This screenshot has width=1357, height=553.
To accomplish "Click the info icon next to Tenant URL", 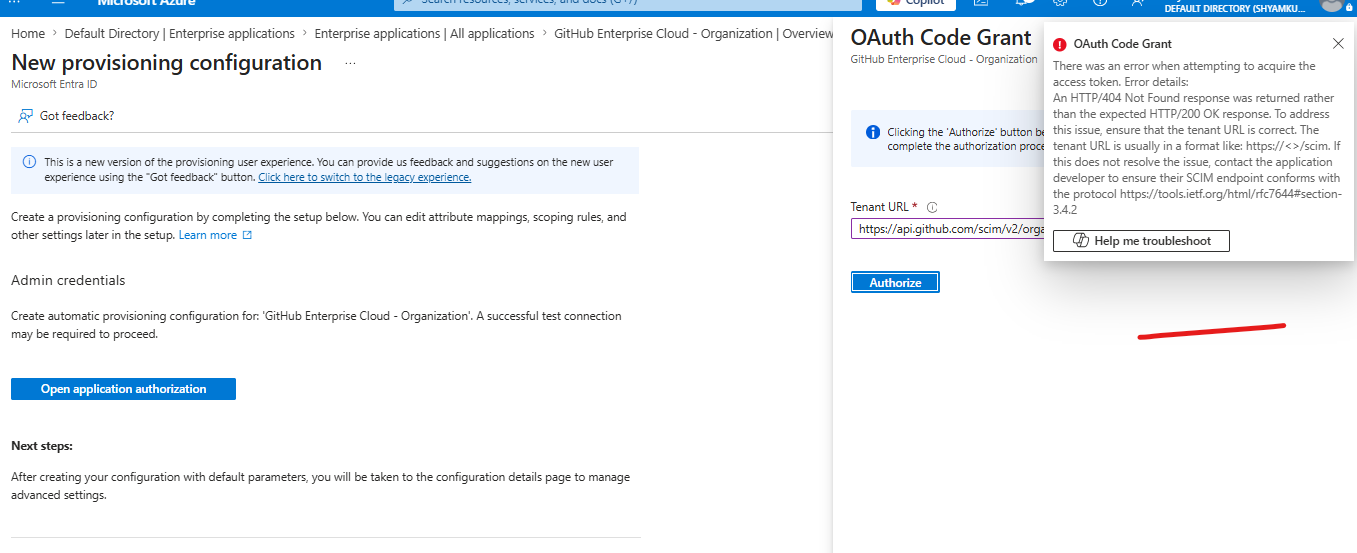I will [x=932, y=208].
